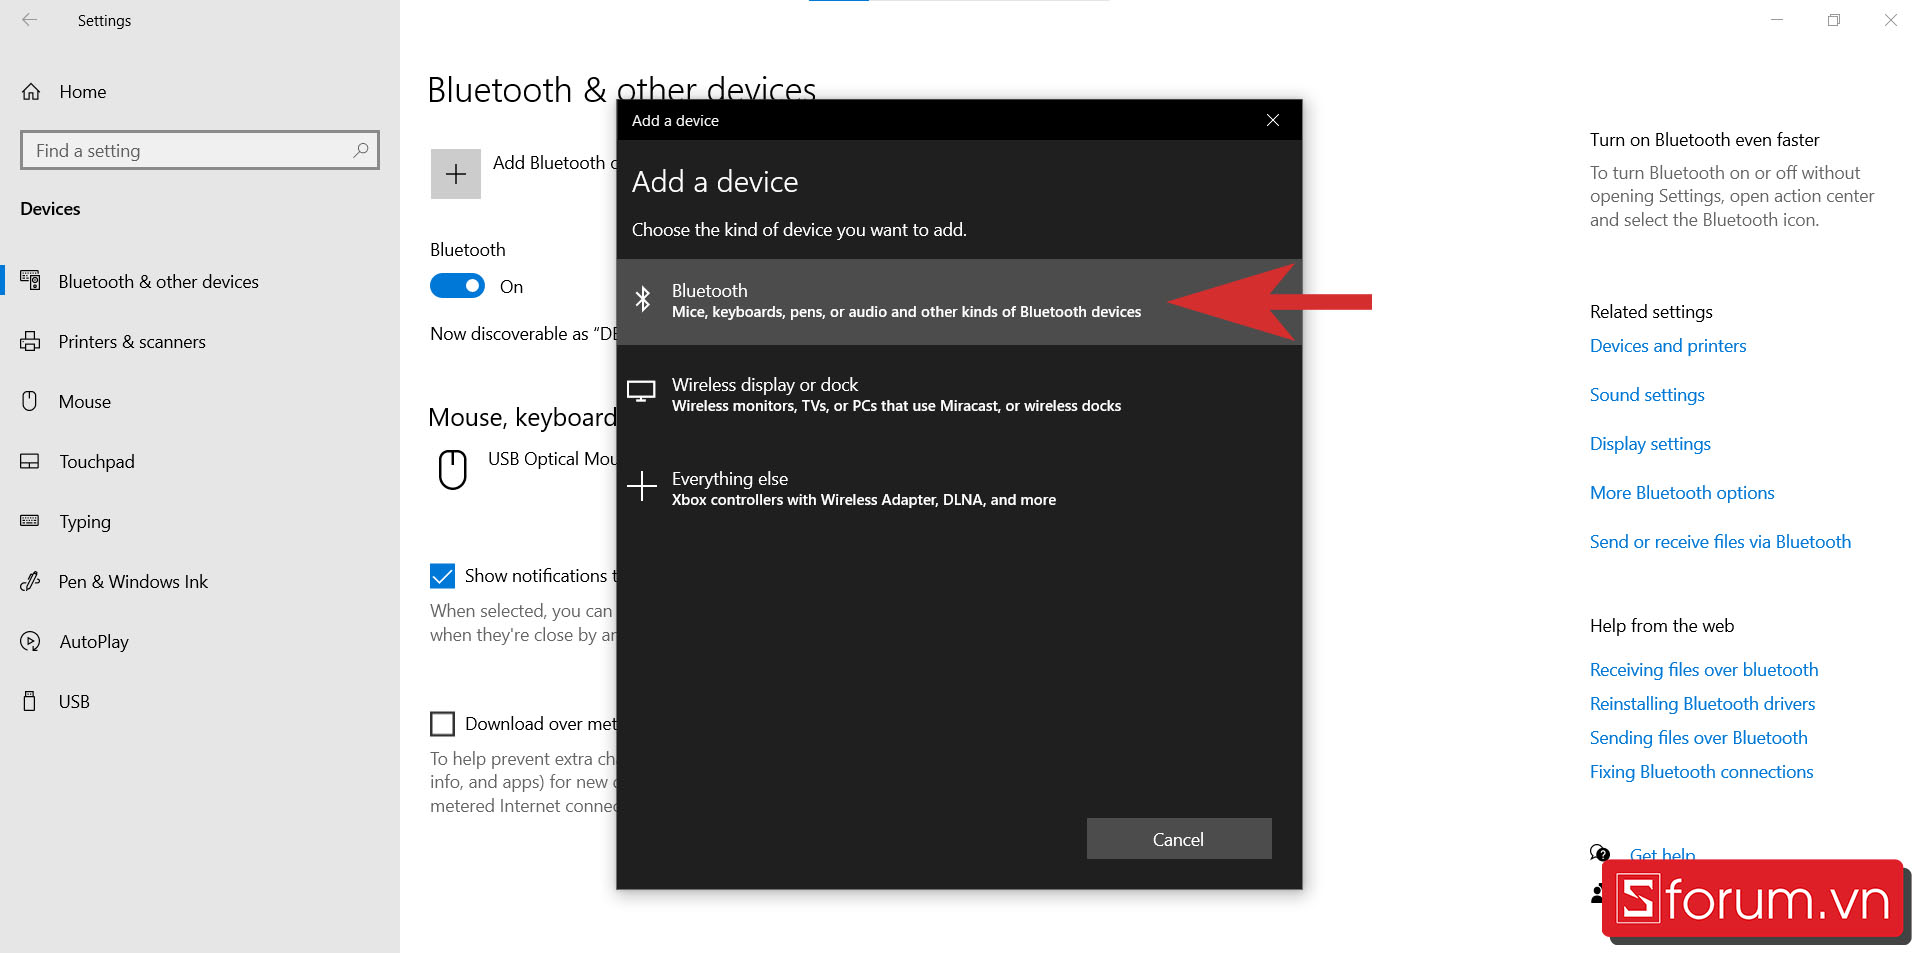1920x953 pixels.
Task: Close the Add a device dialog
Action: (x=1272, y=121)
